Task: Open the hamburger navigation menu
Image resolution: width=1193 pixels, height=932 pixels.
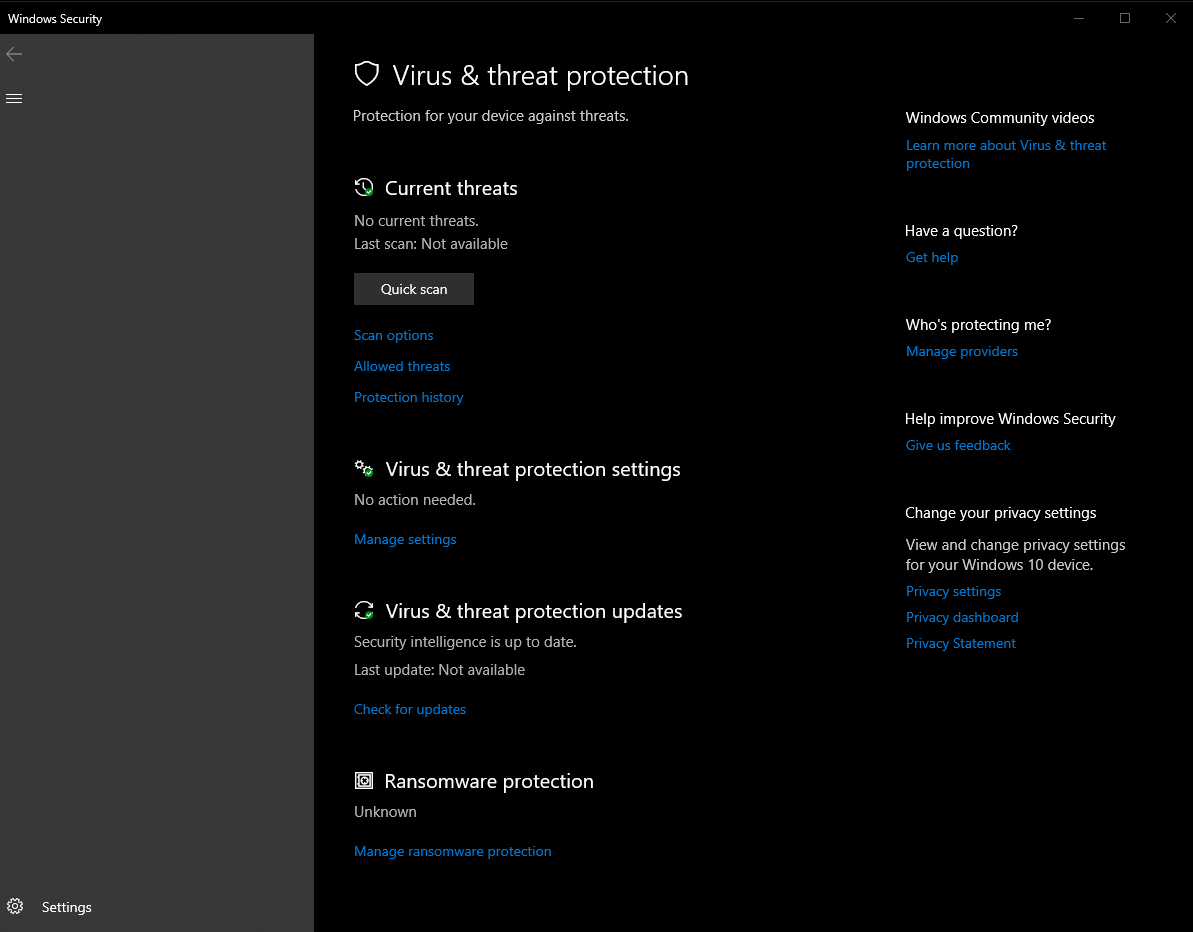Action: pos(14,98)
